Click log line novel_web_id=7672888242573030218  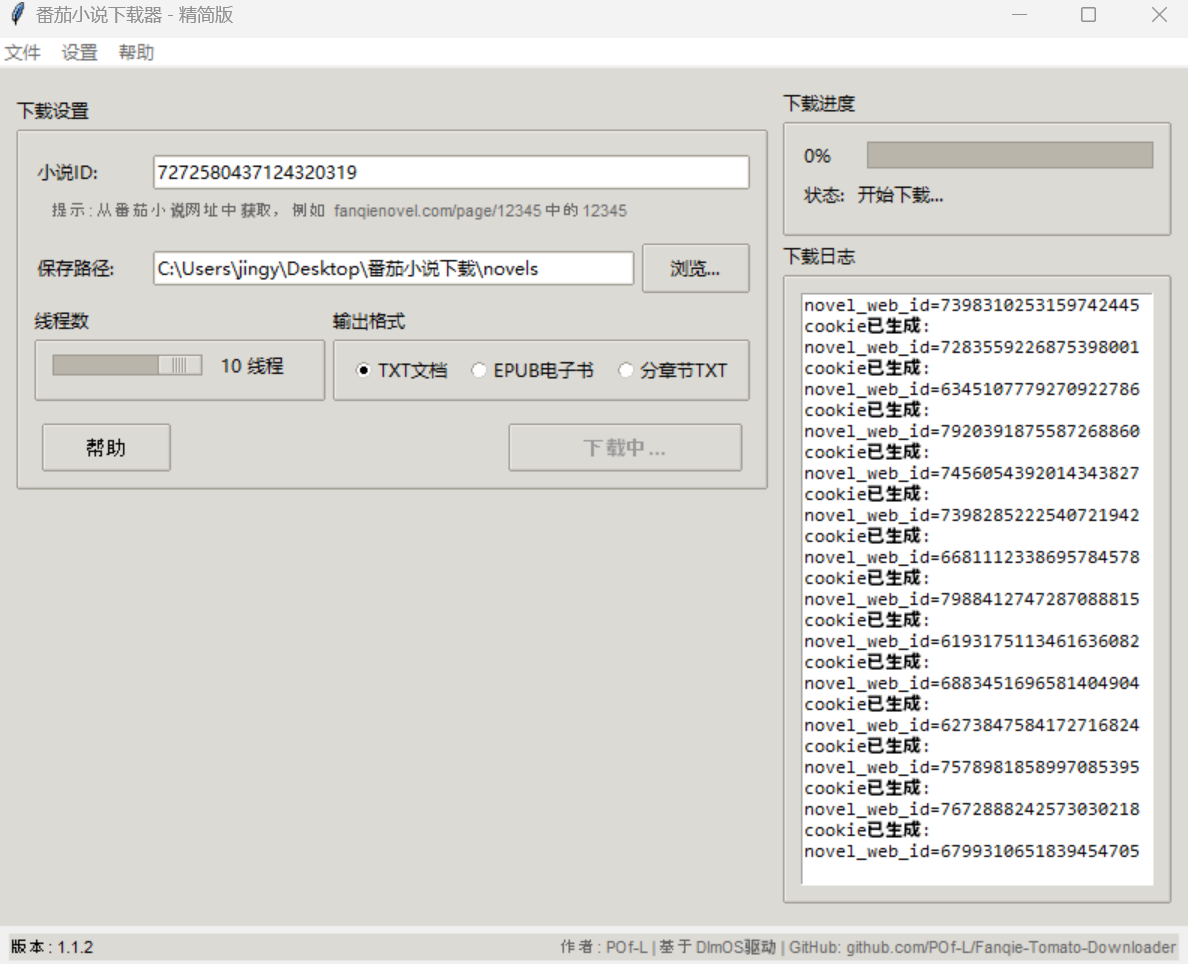click(971, 809)
